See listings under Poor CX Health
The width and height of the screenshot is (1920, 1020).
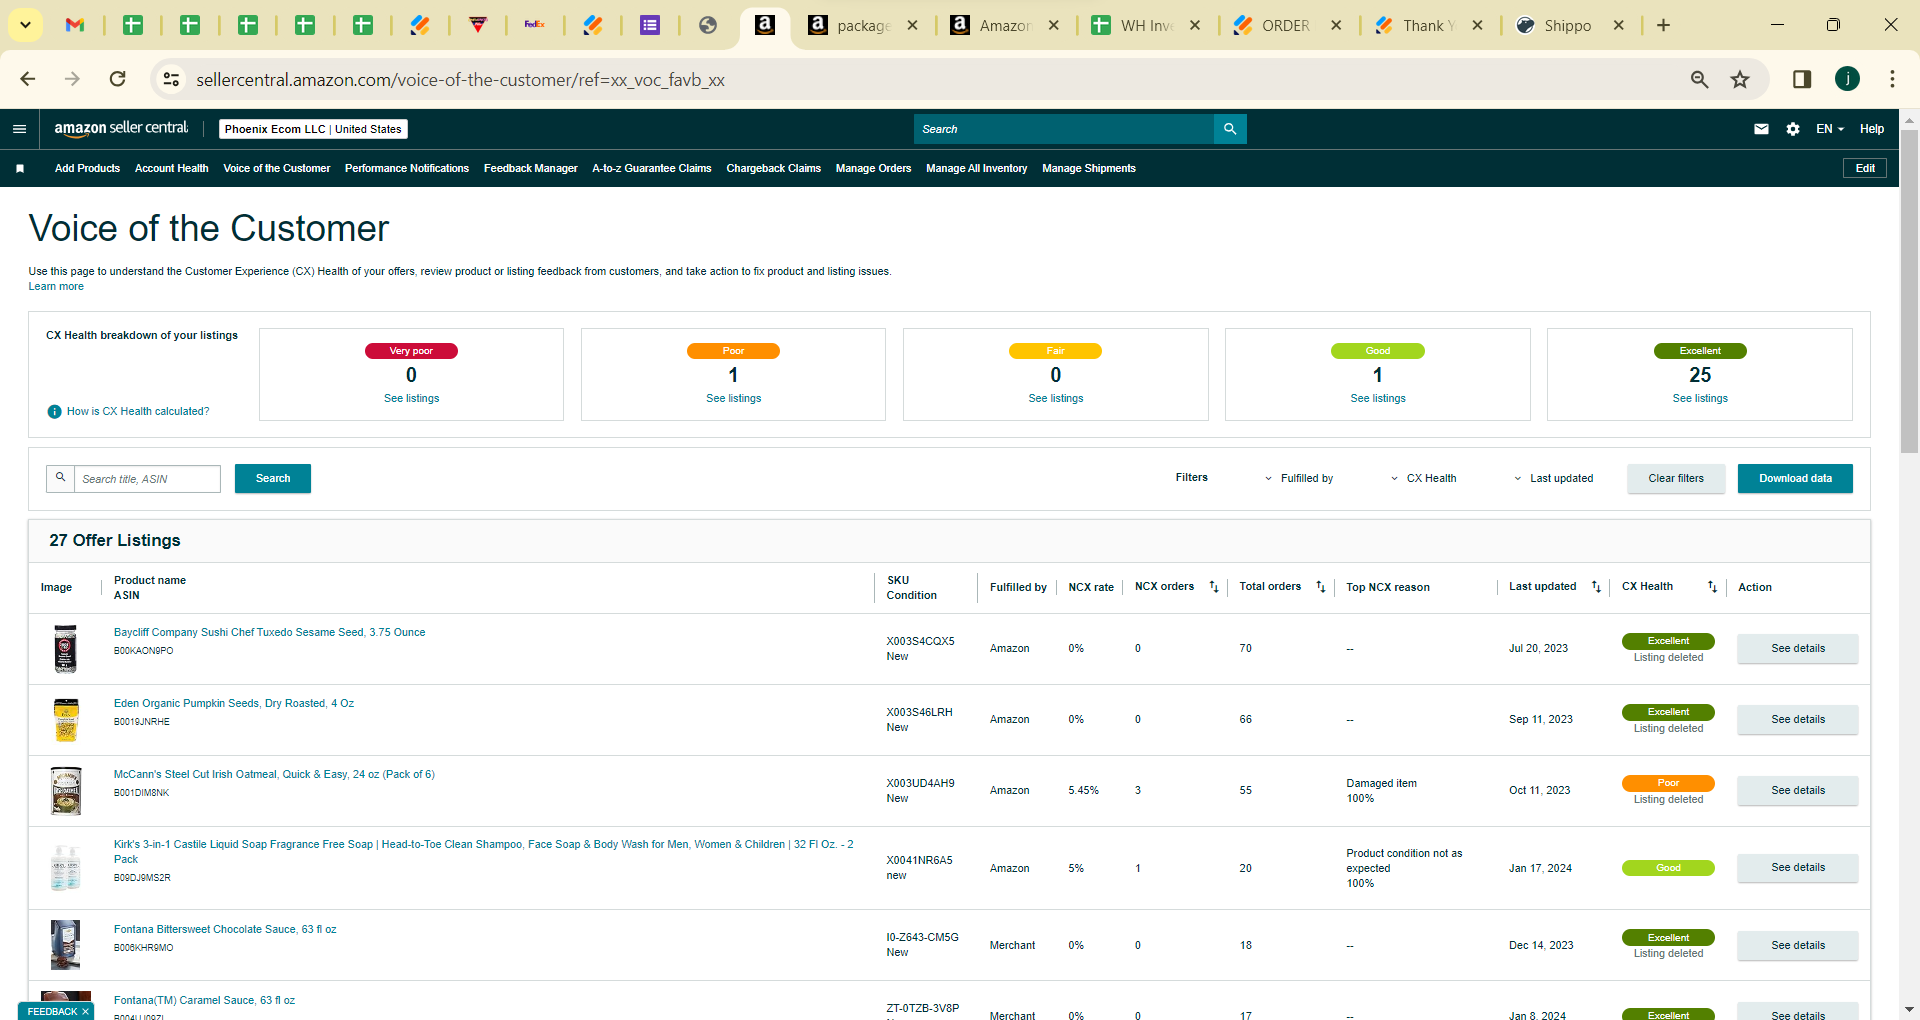tap(734, 399)
